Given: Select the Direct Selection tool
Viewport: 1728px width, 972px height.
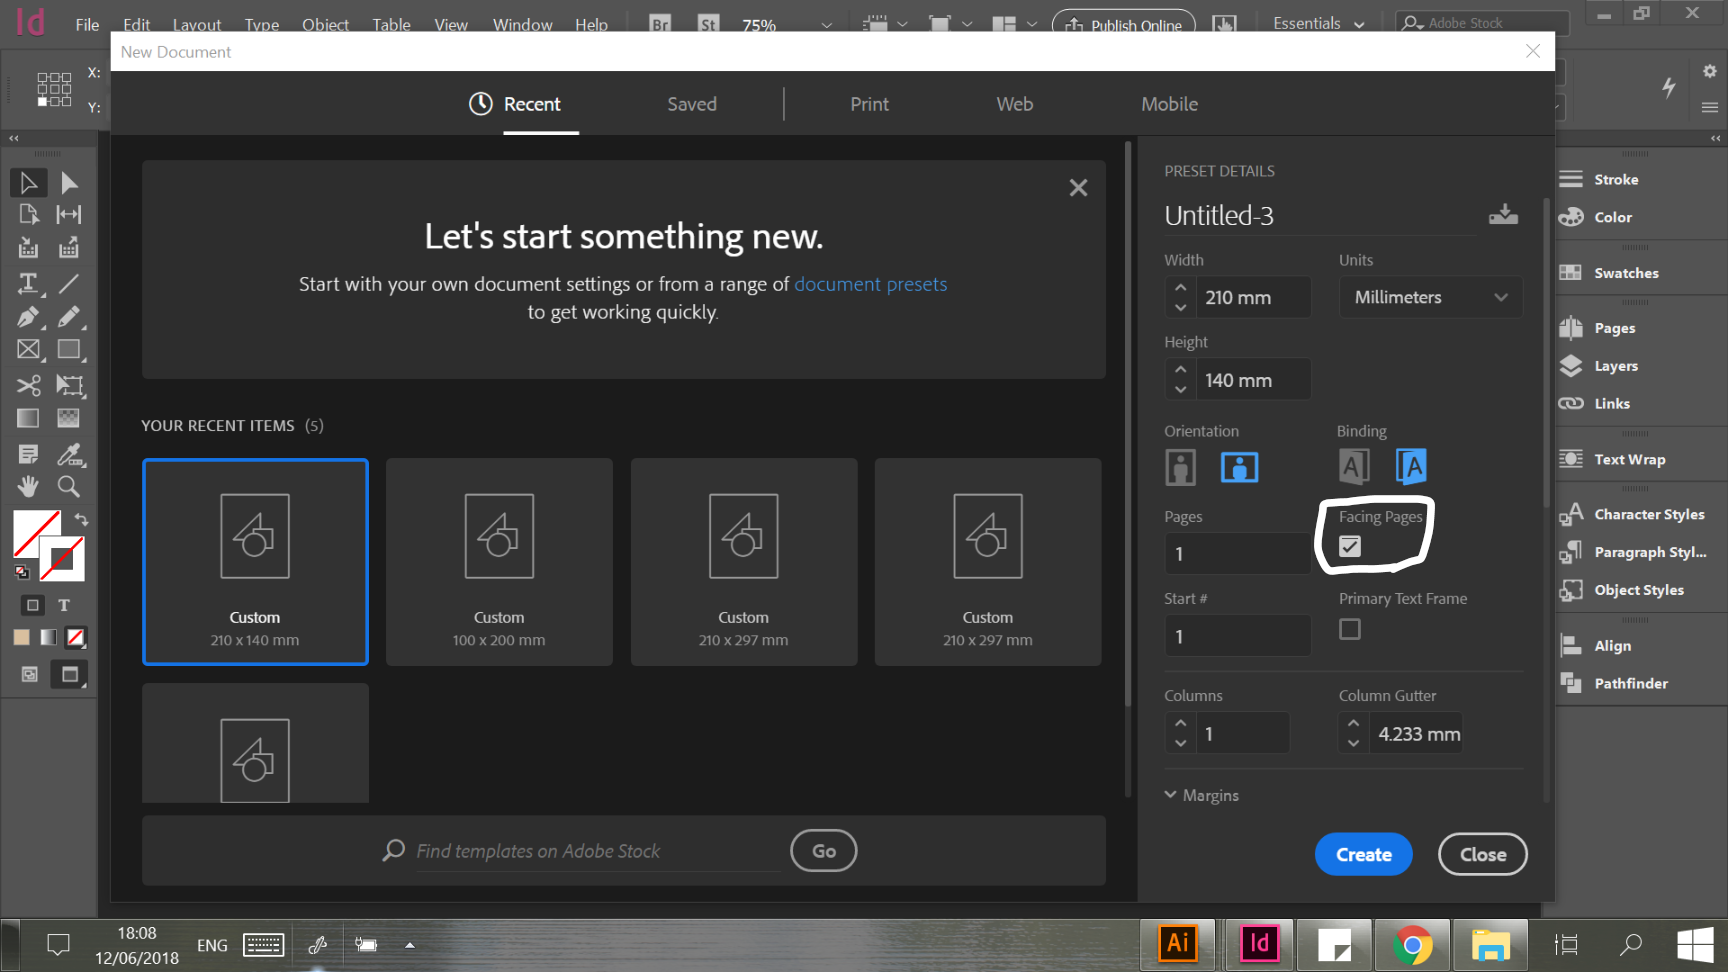Looking at the screenshot, I should coord(69,183).
